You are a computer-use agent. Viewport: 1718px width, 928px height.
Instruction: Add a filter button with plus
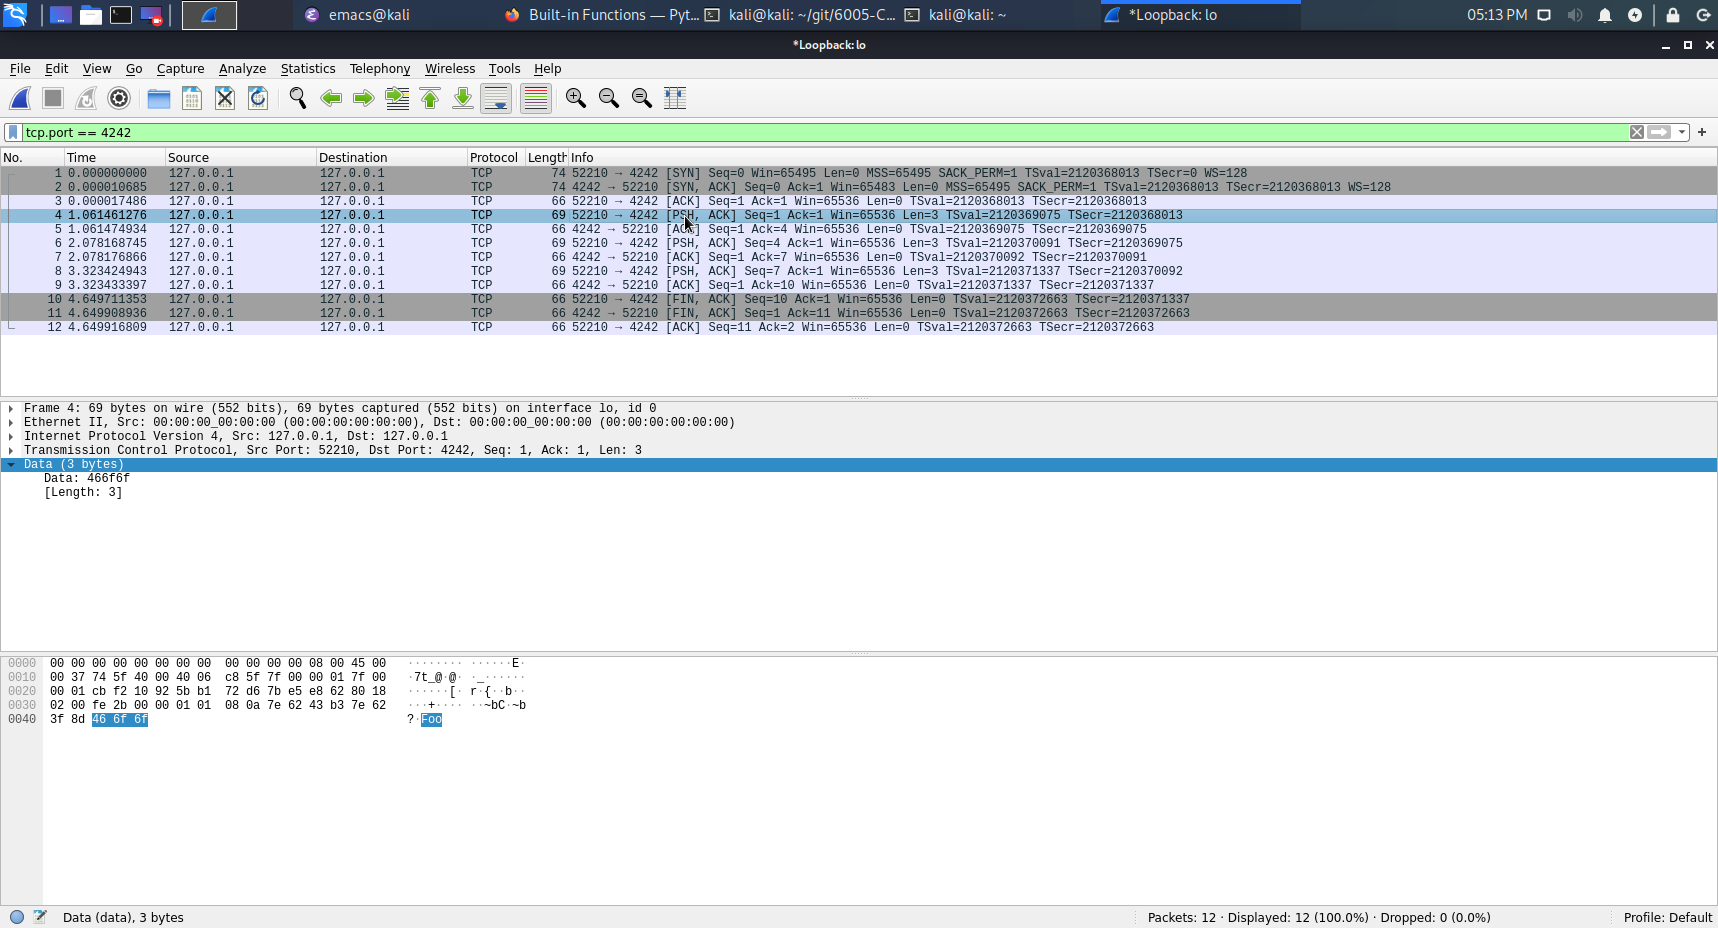(x=1702, y=132)
